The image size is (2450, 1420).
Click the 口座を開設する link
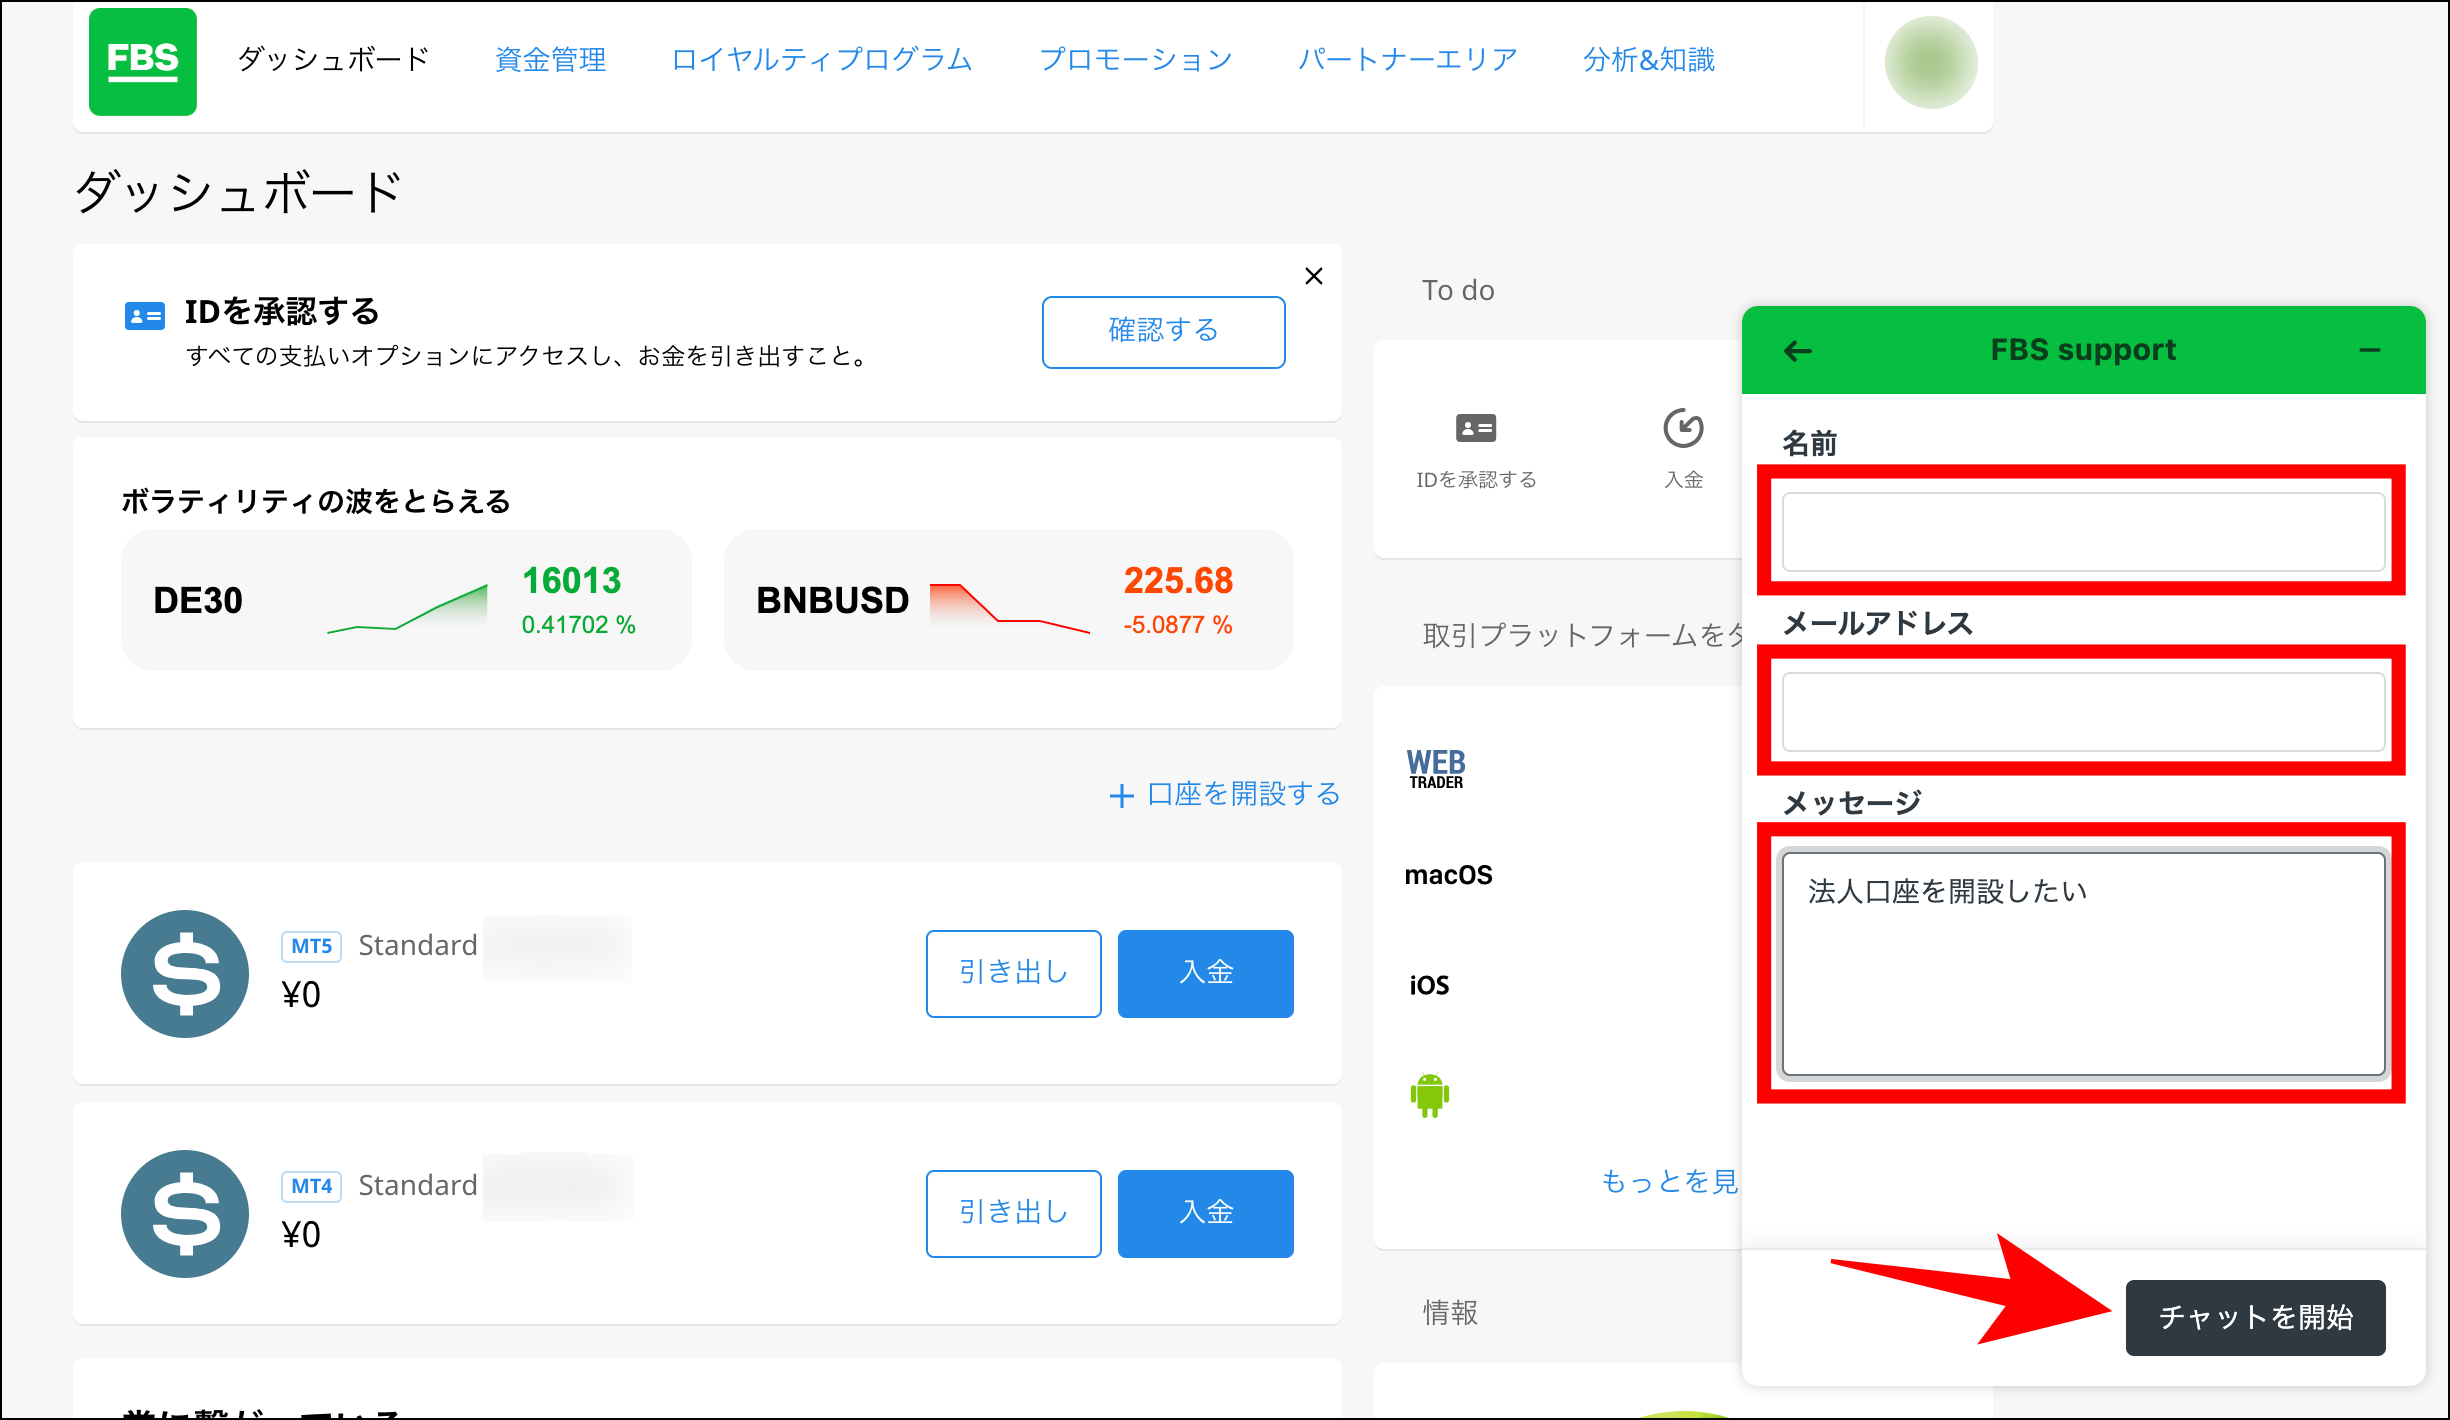click(1225, 794)
